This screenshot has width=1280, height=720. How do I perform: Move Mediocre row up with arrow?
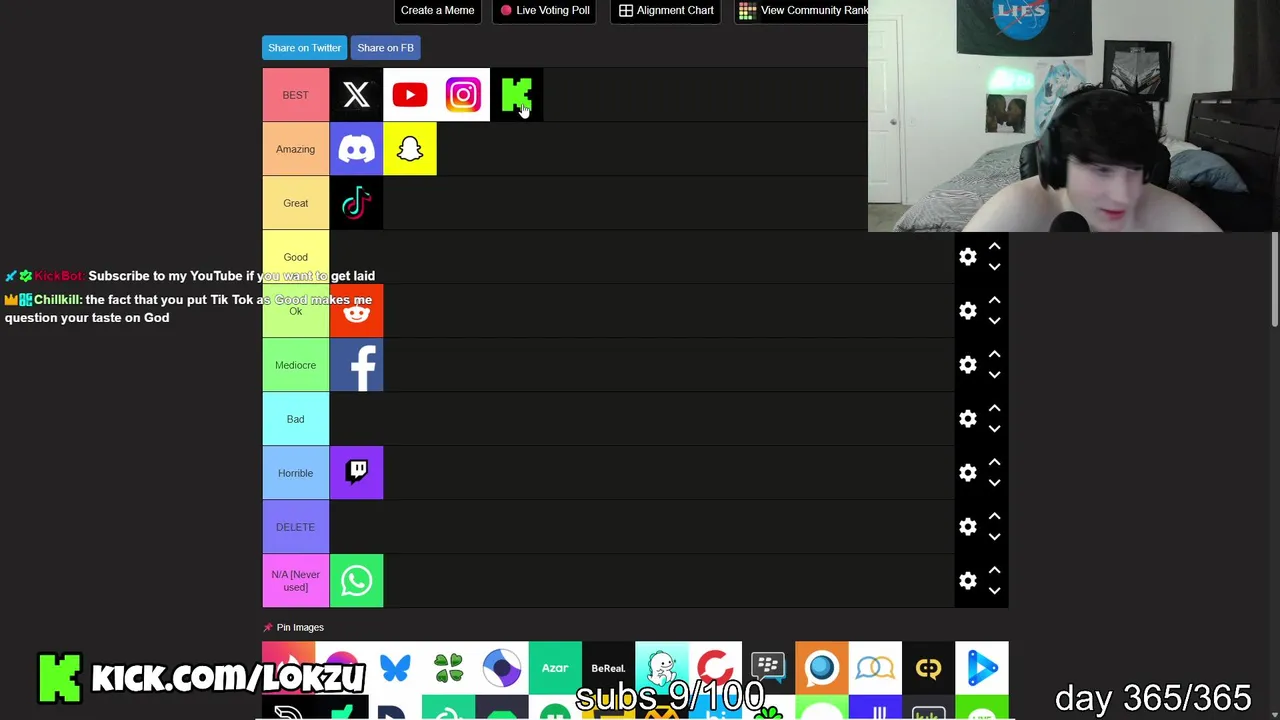tap(994, 354)
